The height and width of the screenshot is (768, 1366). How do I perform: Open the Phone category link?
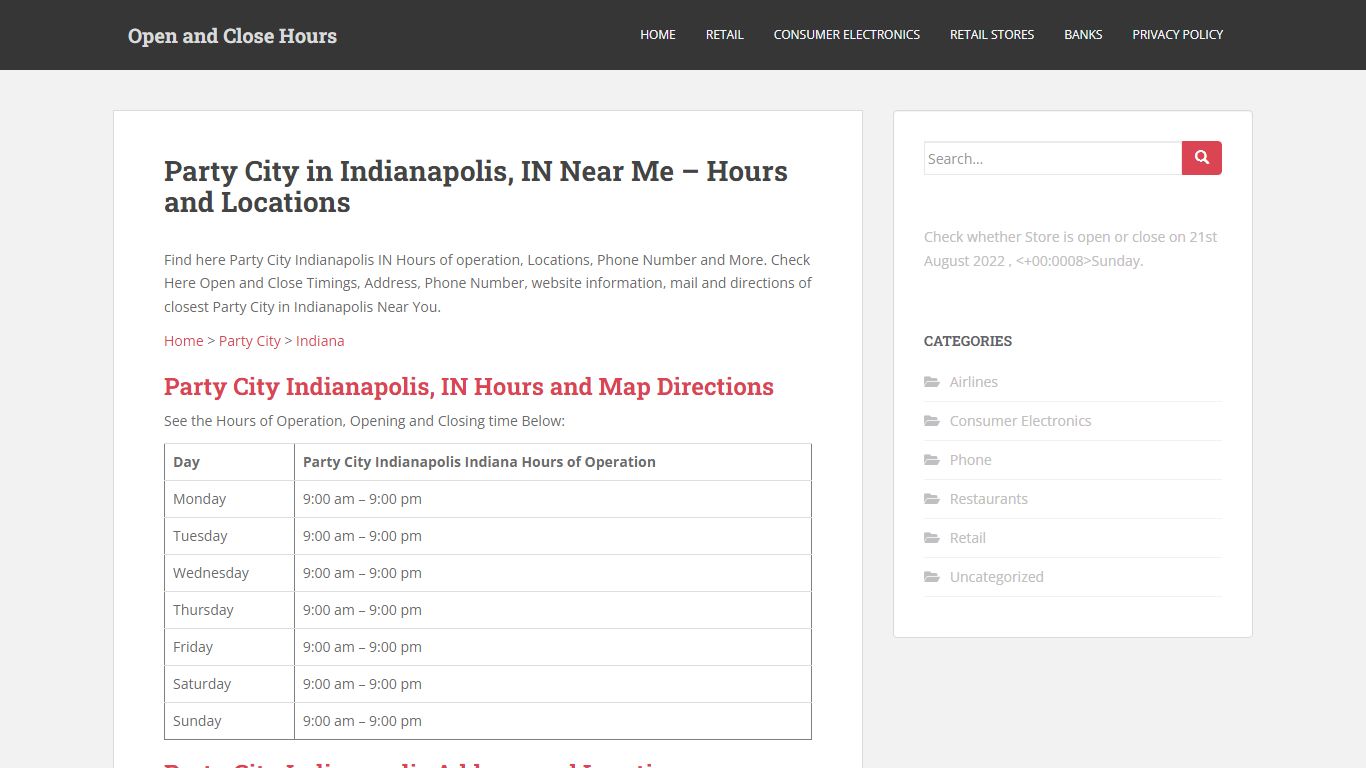[971, 460]
